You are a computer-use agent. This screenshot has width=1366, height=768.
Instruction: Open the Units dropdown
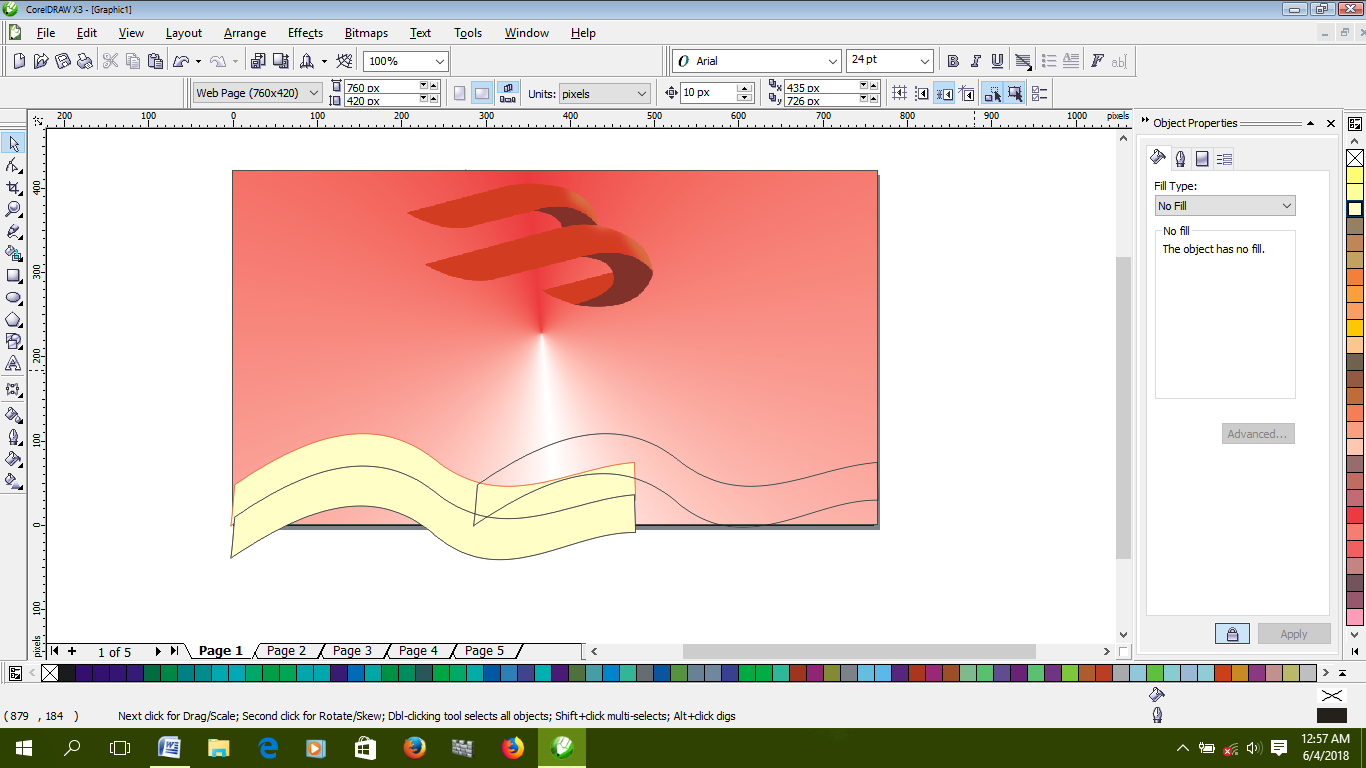pyautogui.click(x=603, y=92)
